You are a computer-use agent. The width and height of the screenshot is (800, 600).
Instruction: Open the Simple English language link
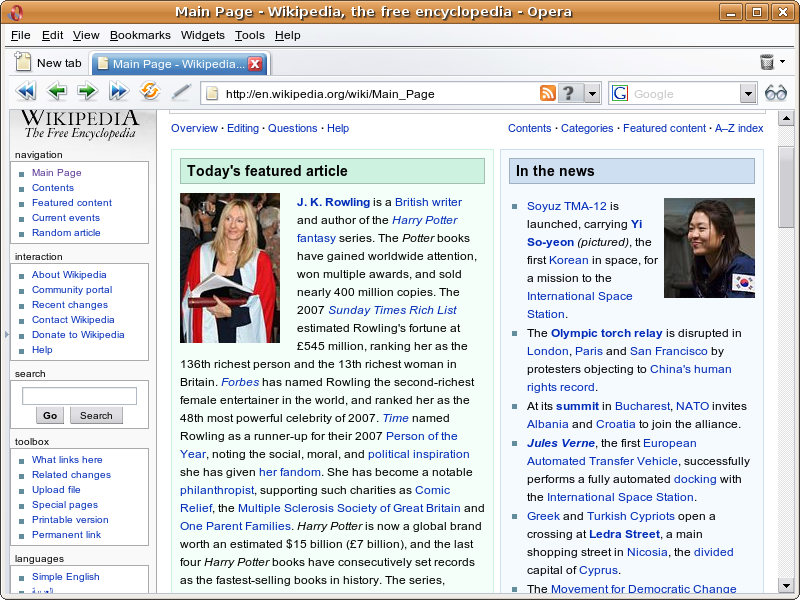65,577
